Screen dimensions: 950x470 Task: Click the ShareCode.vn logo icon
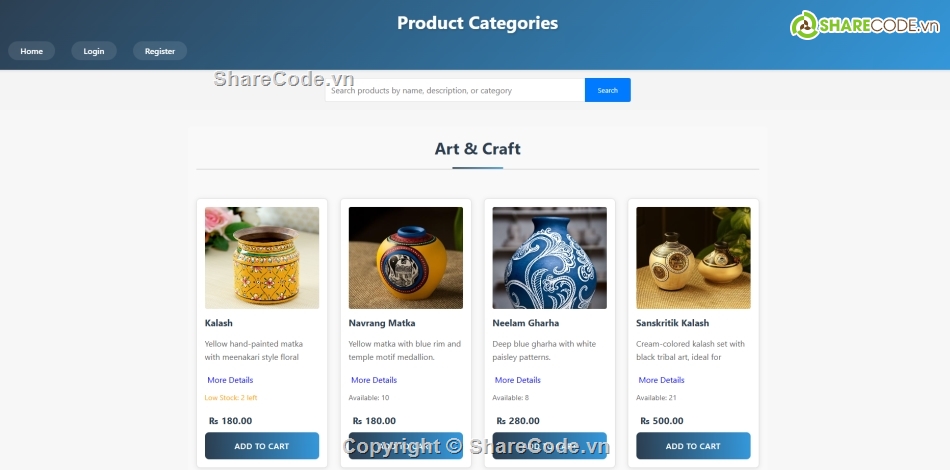[805, 25]
